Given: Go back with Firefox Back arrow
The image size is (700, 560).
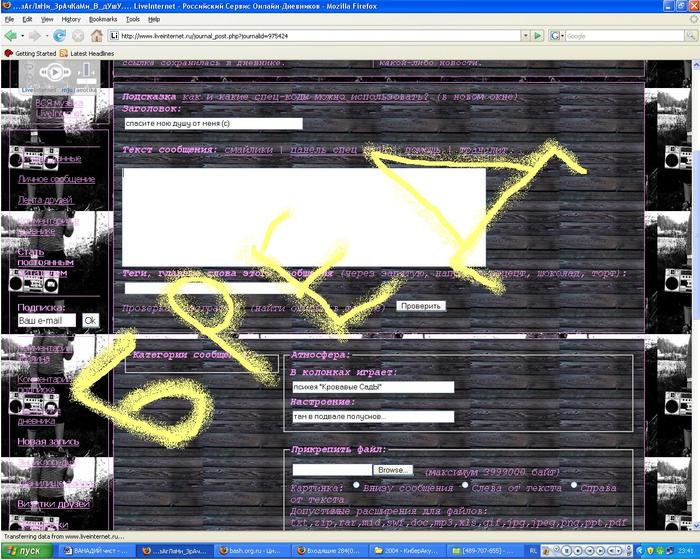Looking at the screenshot, I should pyautogui.click(x=11, y=36).
